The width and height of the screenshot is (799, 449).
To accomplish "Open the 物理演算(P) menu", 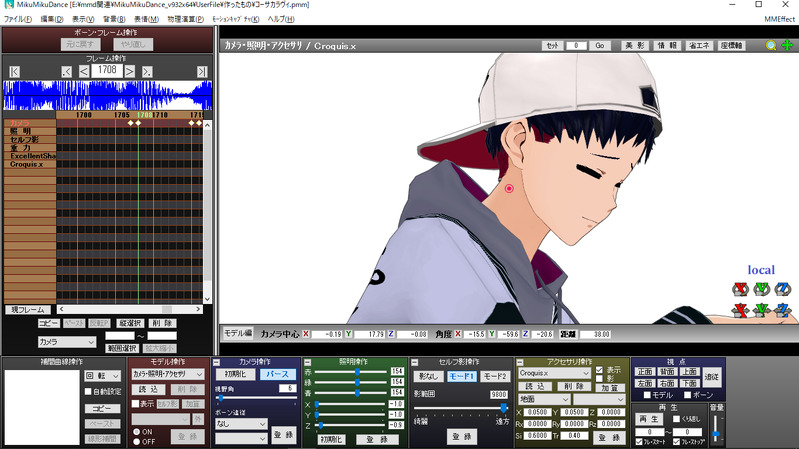I will coord(185,19).
